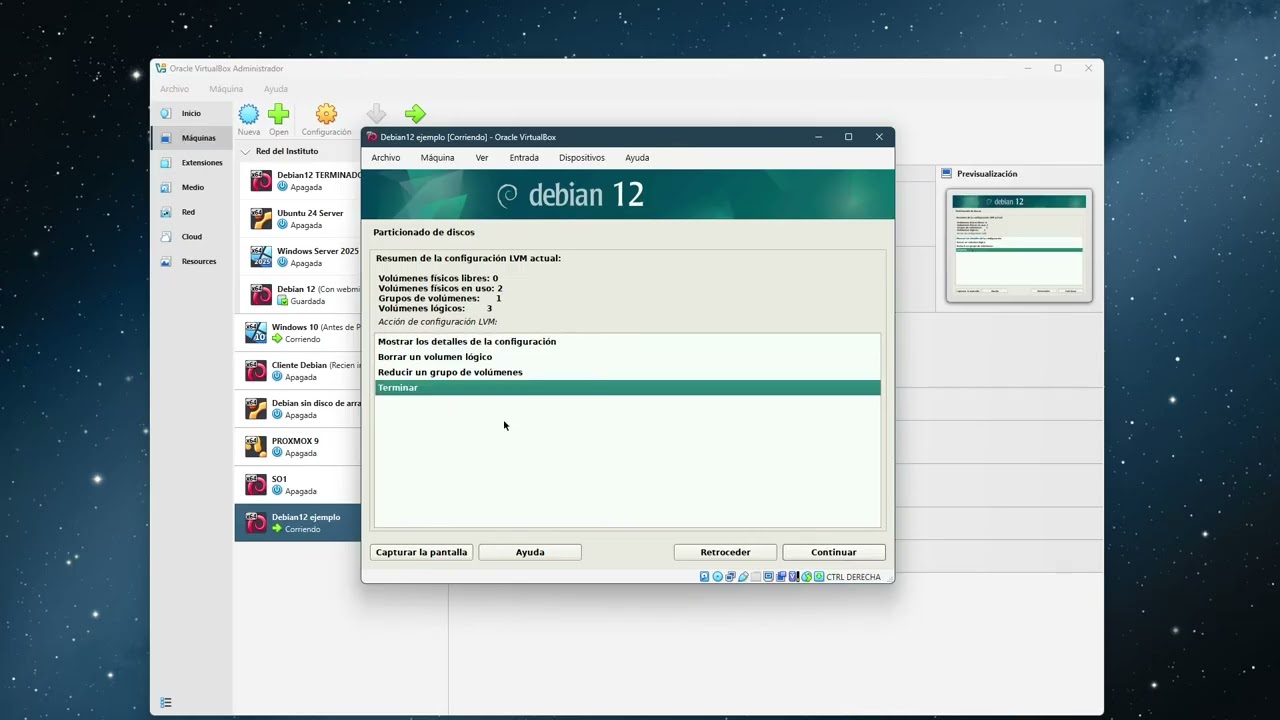Collapse the Red del Instituto group

click(x=246, y=152)
